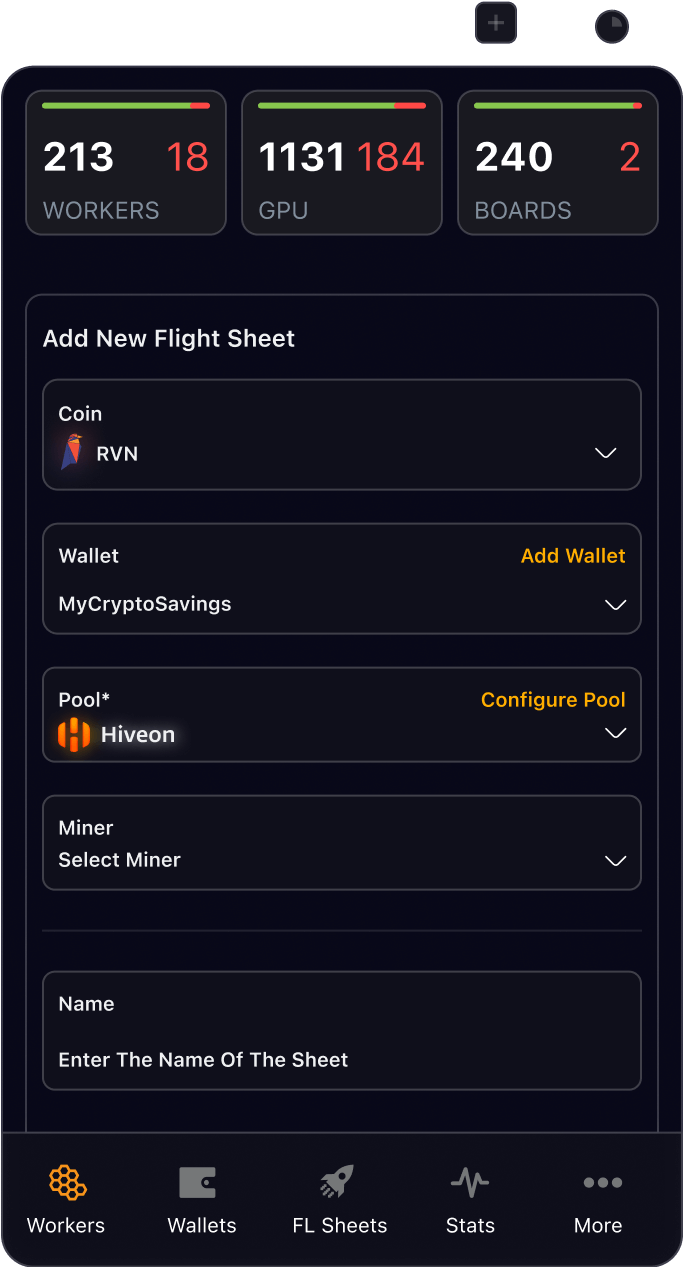Click the Hiveon pool logo

coord(74,734)
